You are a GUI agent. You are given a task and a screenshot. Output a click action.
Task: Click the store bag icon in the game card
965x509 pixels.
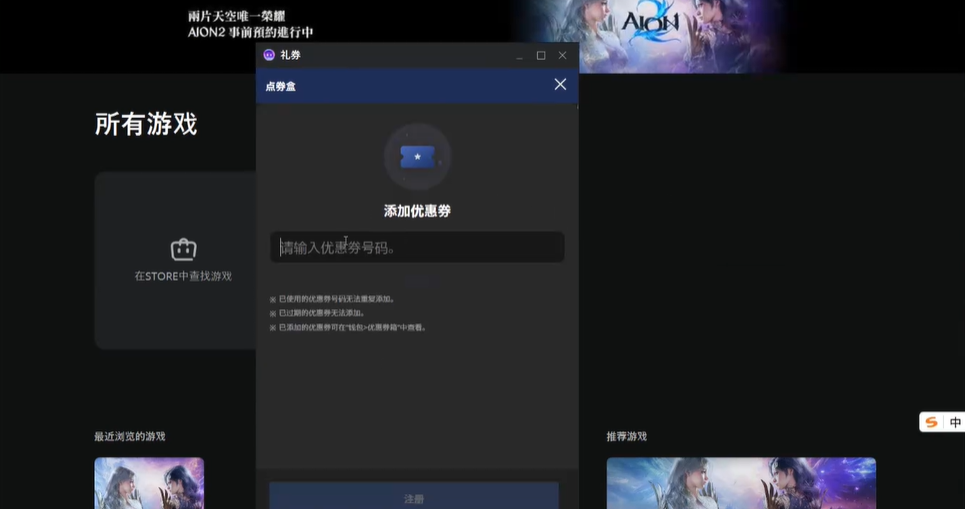[x=183, y=249]
